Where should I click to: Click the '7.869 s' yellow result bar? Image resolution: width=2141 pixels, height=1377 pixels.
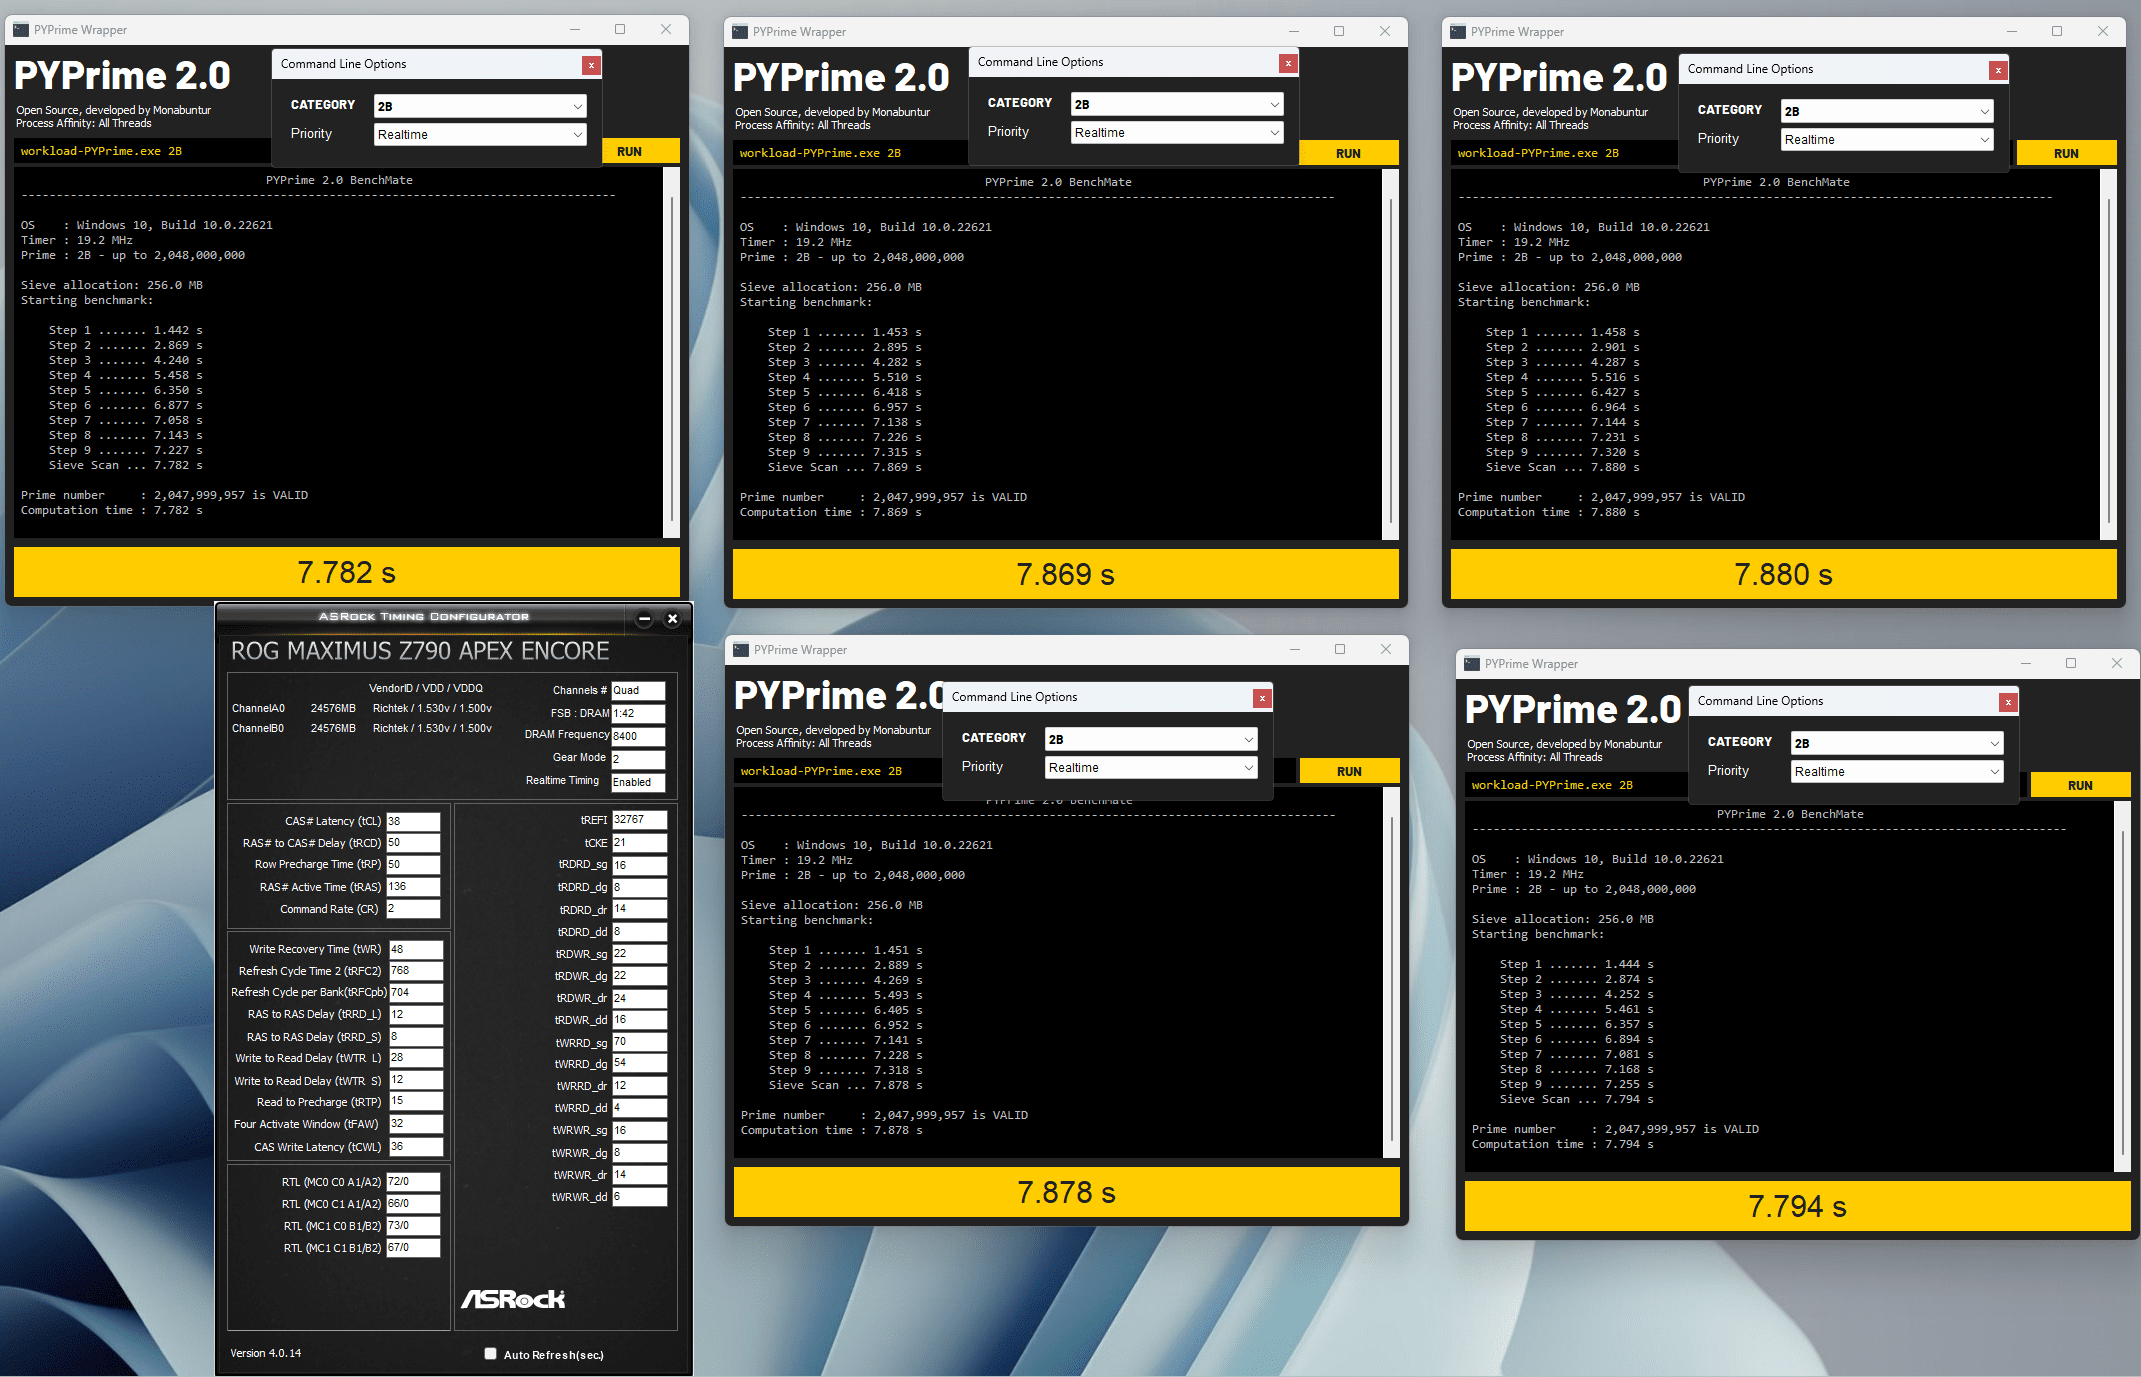click(x=1066, y=575)
